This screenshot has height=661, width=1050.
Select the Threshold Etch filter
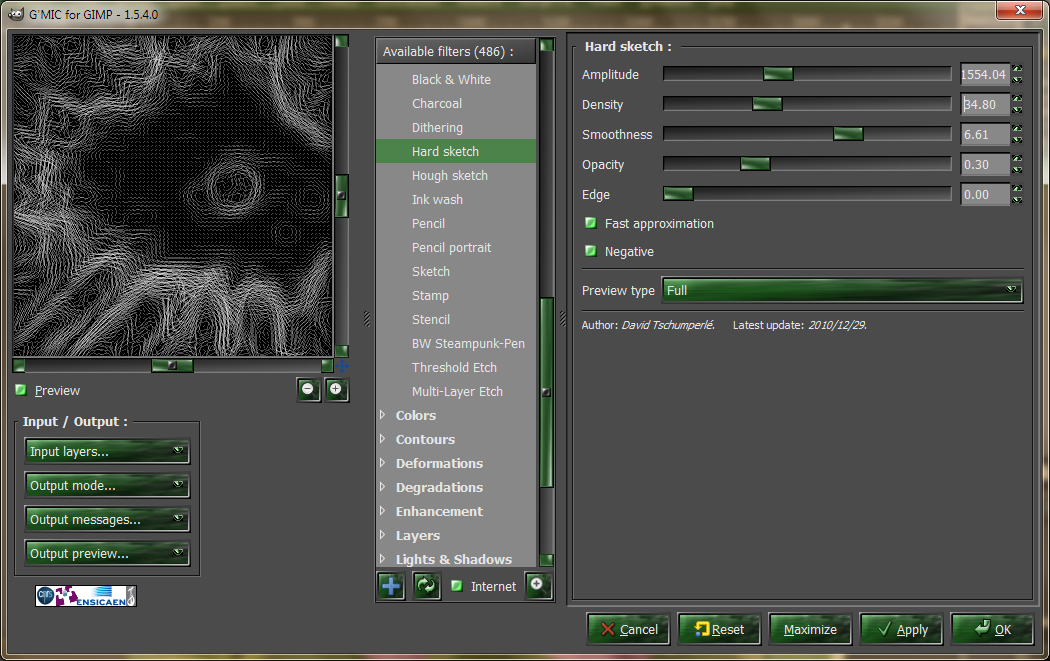[456, 368]
